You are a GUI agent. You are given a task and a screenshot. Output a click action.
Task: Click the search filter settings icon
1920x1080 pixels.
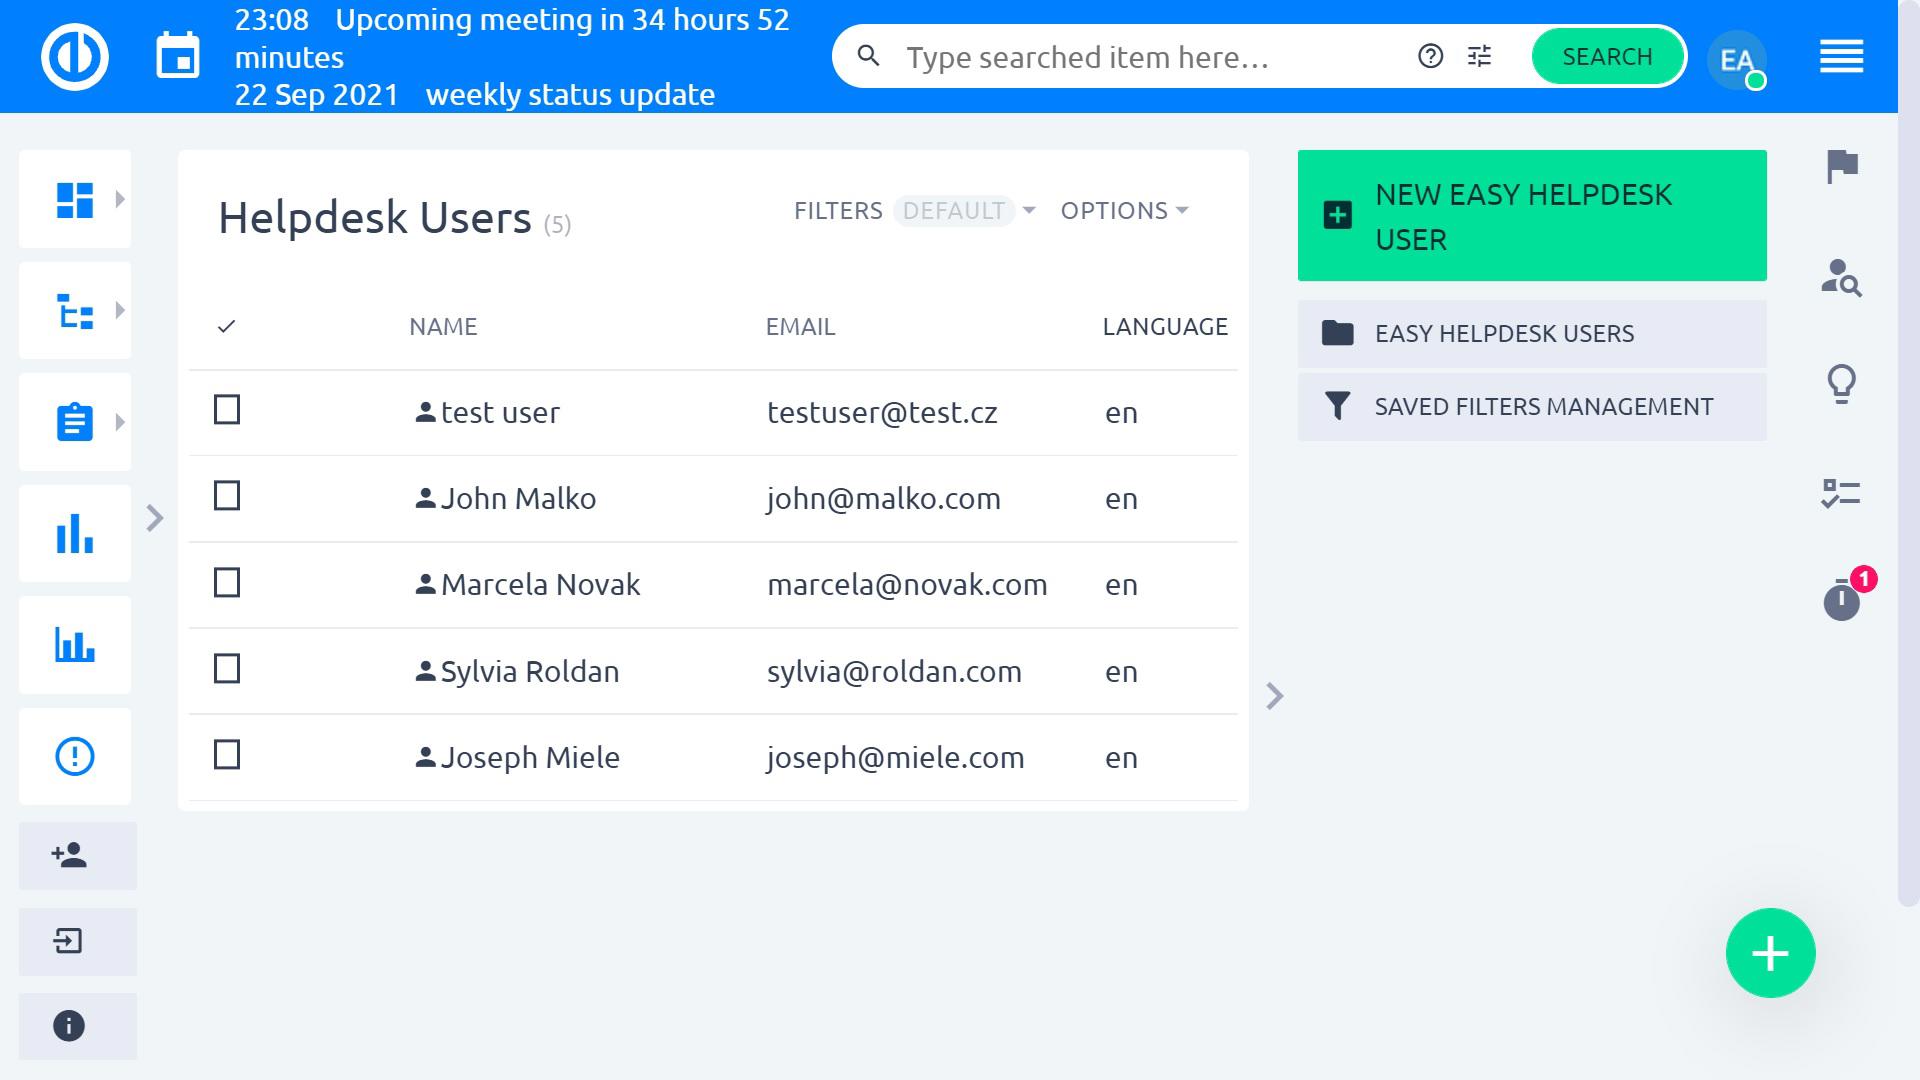pyautogui.click(x=1479, y=57)
